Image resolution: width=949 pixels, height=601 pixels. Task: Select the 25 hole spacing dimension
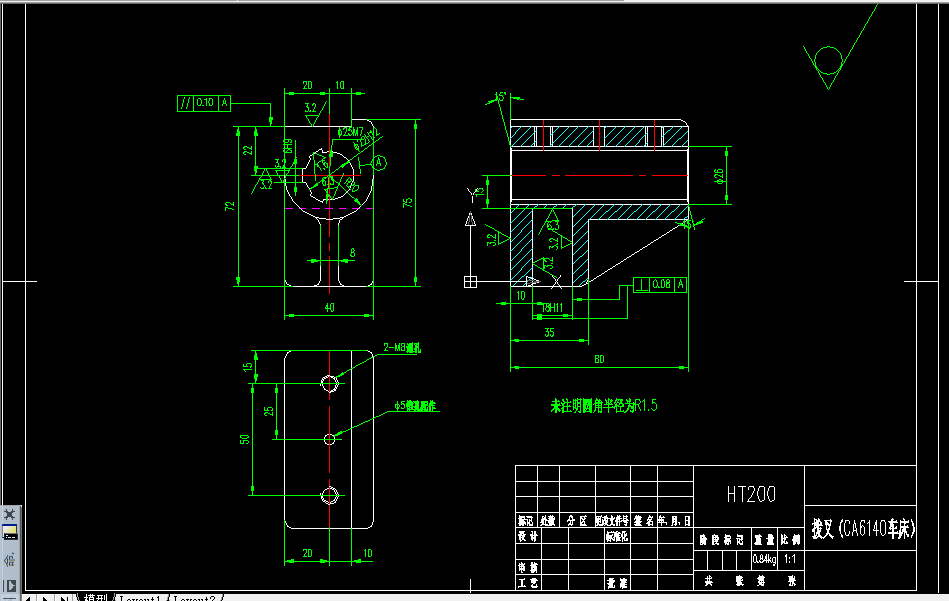[269, 411]
